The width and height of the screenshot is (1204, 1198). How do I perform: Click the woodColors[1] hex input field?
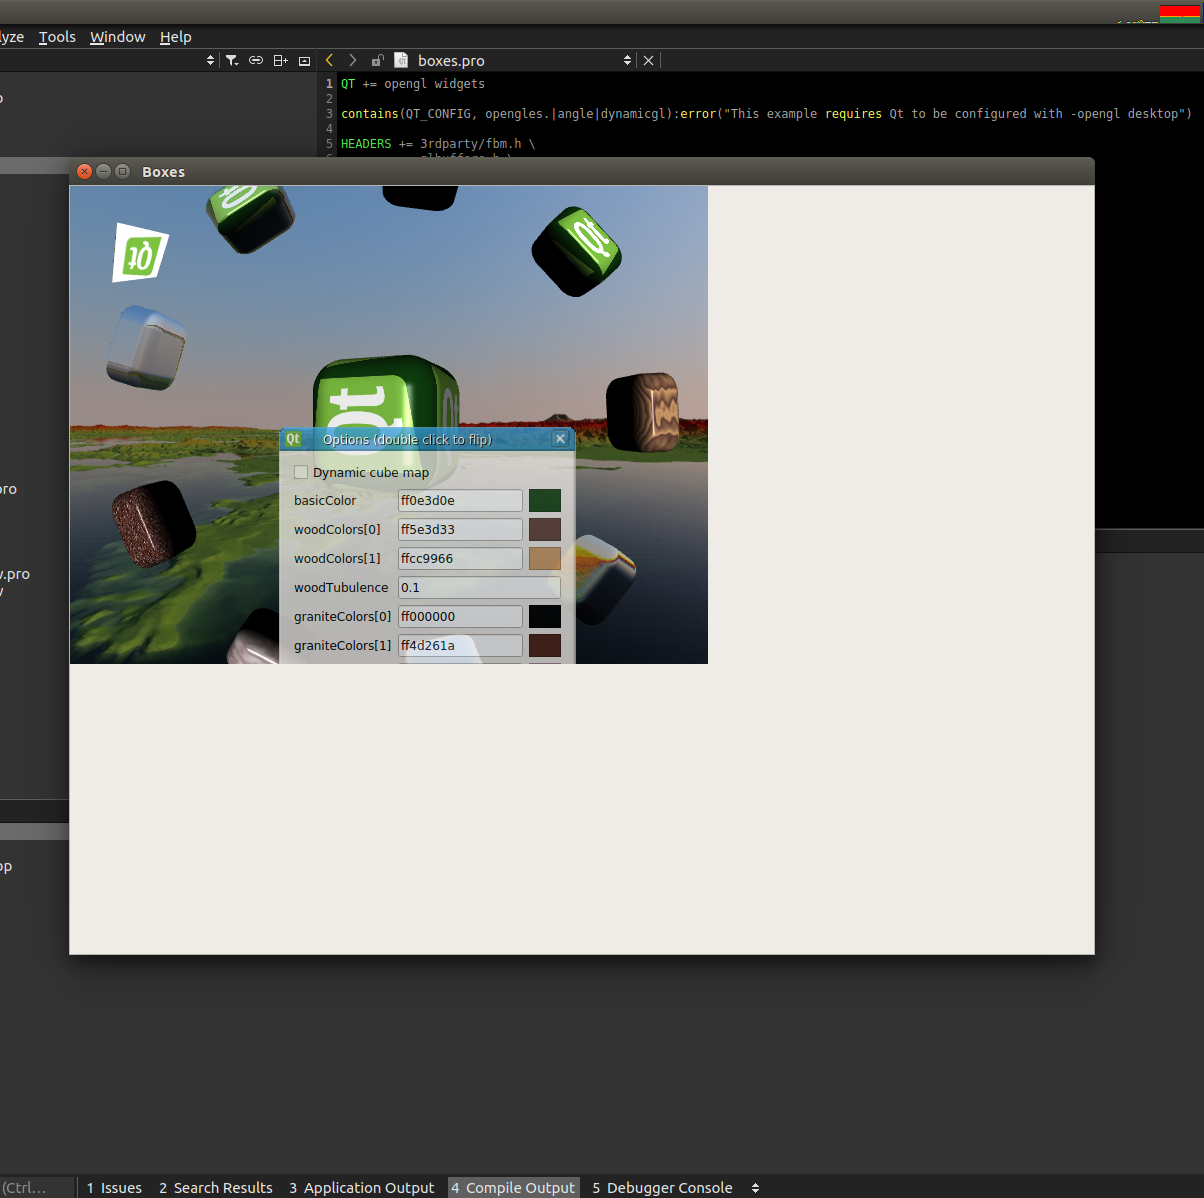pos(460,558)
